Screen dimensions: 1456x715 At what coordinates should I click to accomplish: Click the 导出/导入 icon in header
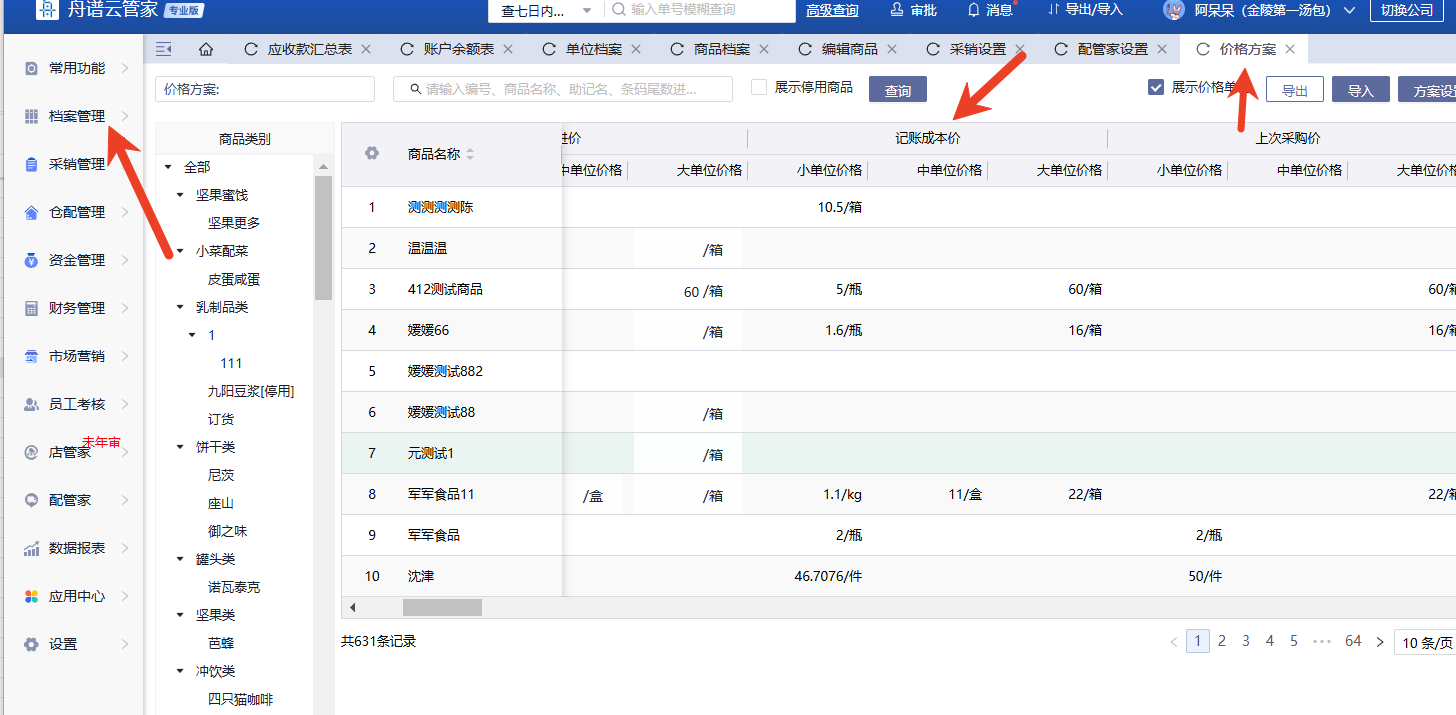tap(1053, 10)
